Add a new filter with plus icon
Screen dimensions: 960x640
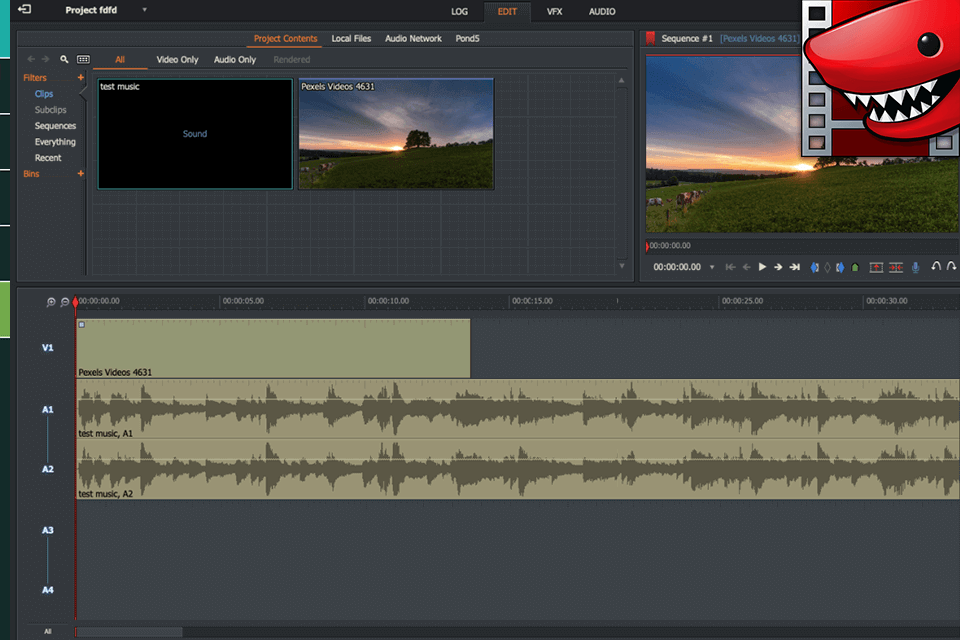click(x=80, y=78)
